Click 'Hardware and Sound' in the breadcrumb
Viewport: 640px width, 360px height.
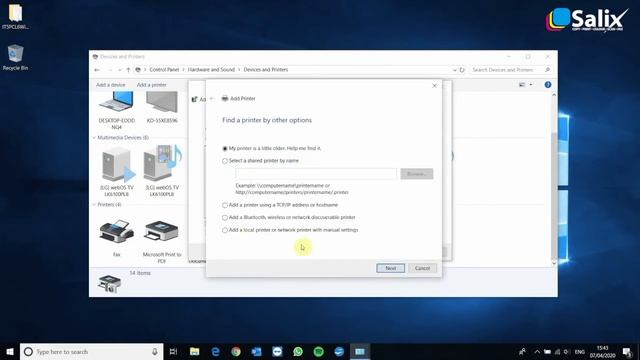(211, 70)
